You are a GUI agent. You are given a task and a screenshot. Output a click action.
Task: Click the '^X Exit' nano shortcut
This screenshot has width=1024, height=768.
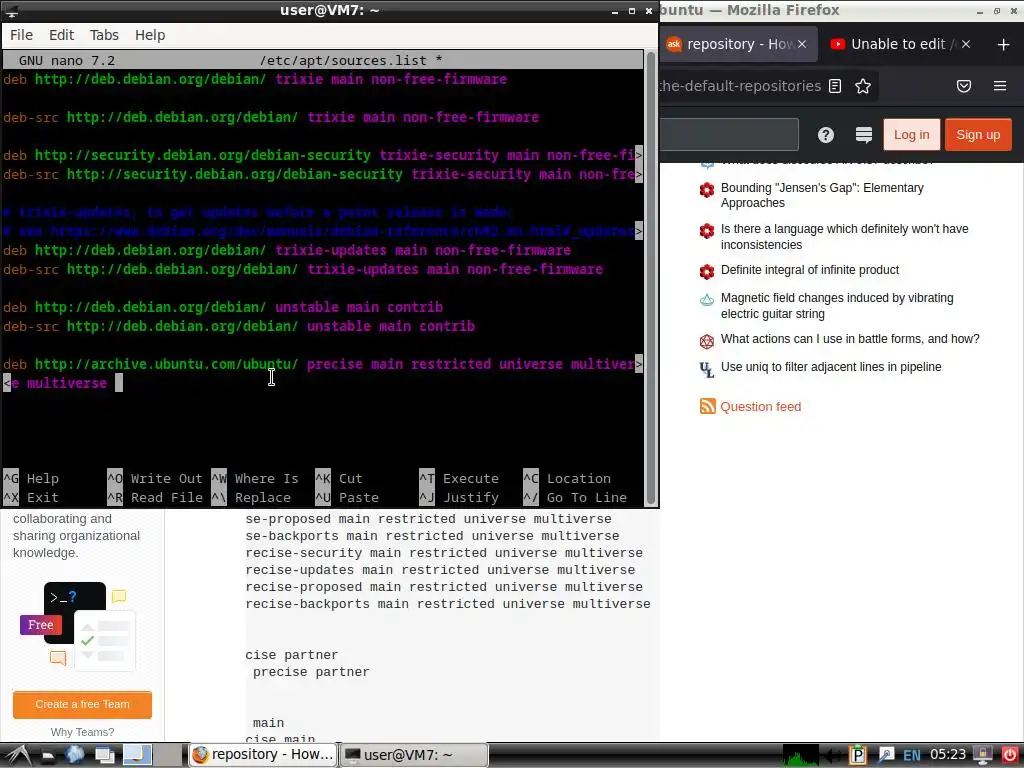[31, 498]
